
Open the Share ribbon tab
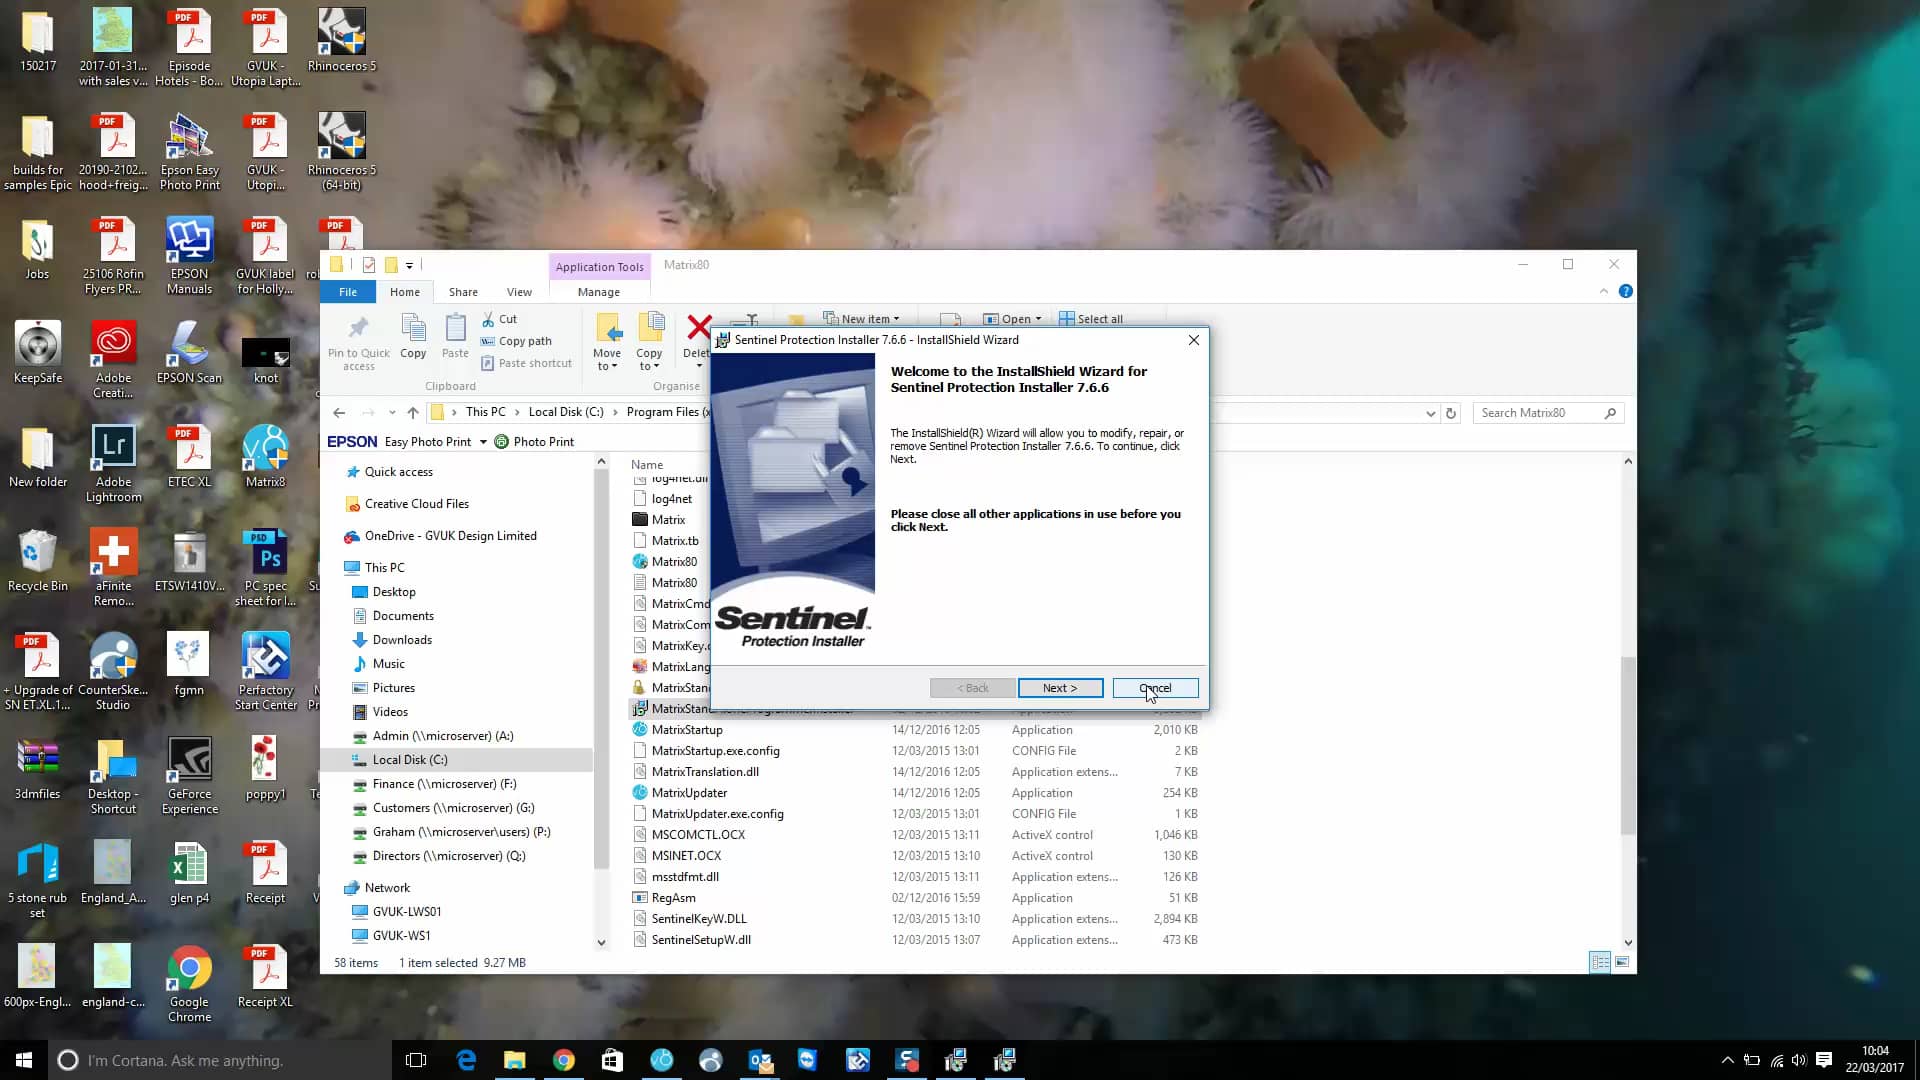coord(463,291)
